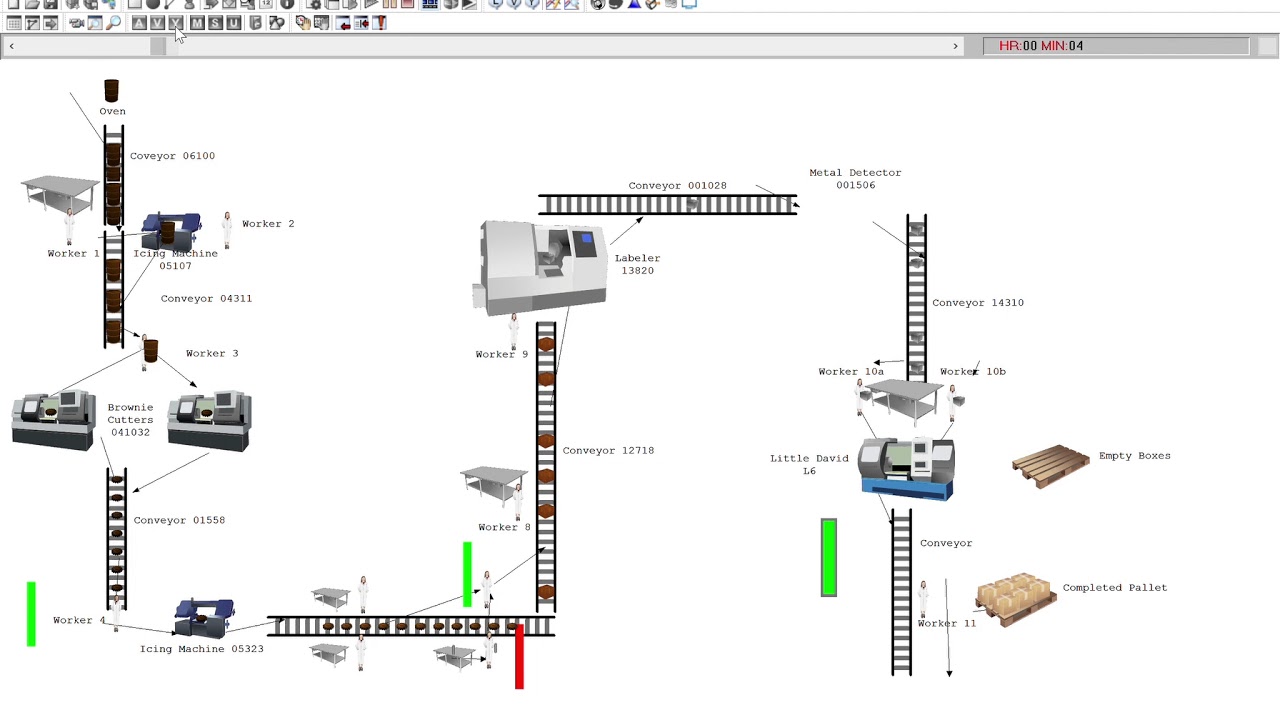
Task: Click the 'V' toolbar button
Action: tap(157, 23)
